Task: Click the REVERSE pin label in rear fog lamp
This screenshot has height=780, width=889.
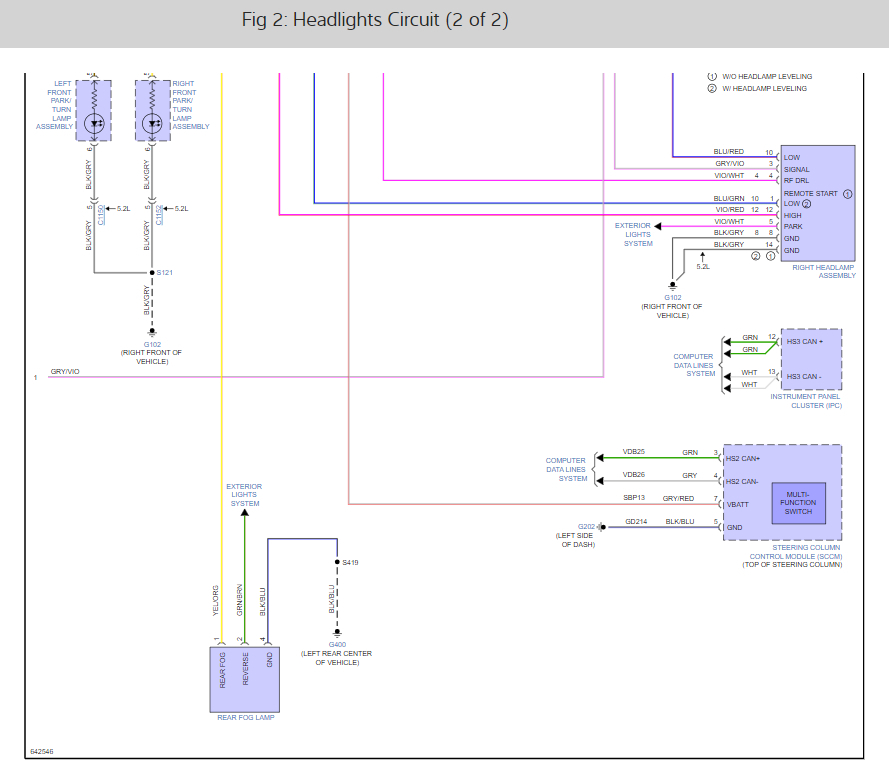Action: point(245,669)
